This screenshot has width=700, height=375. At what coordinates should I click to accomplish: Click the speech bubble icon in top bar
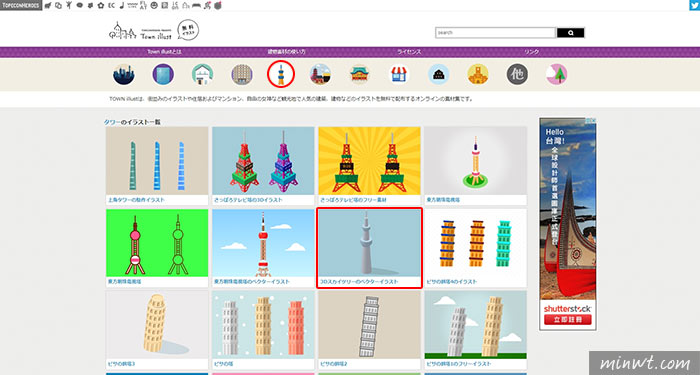pyautogui.click(x=79, y=5)
